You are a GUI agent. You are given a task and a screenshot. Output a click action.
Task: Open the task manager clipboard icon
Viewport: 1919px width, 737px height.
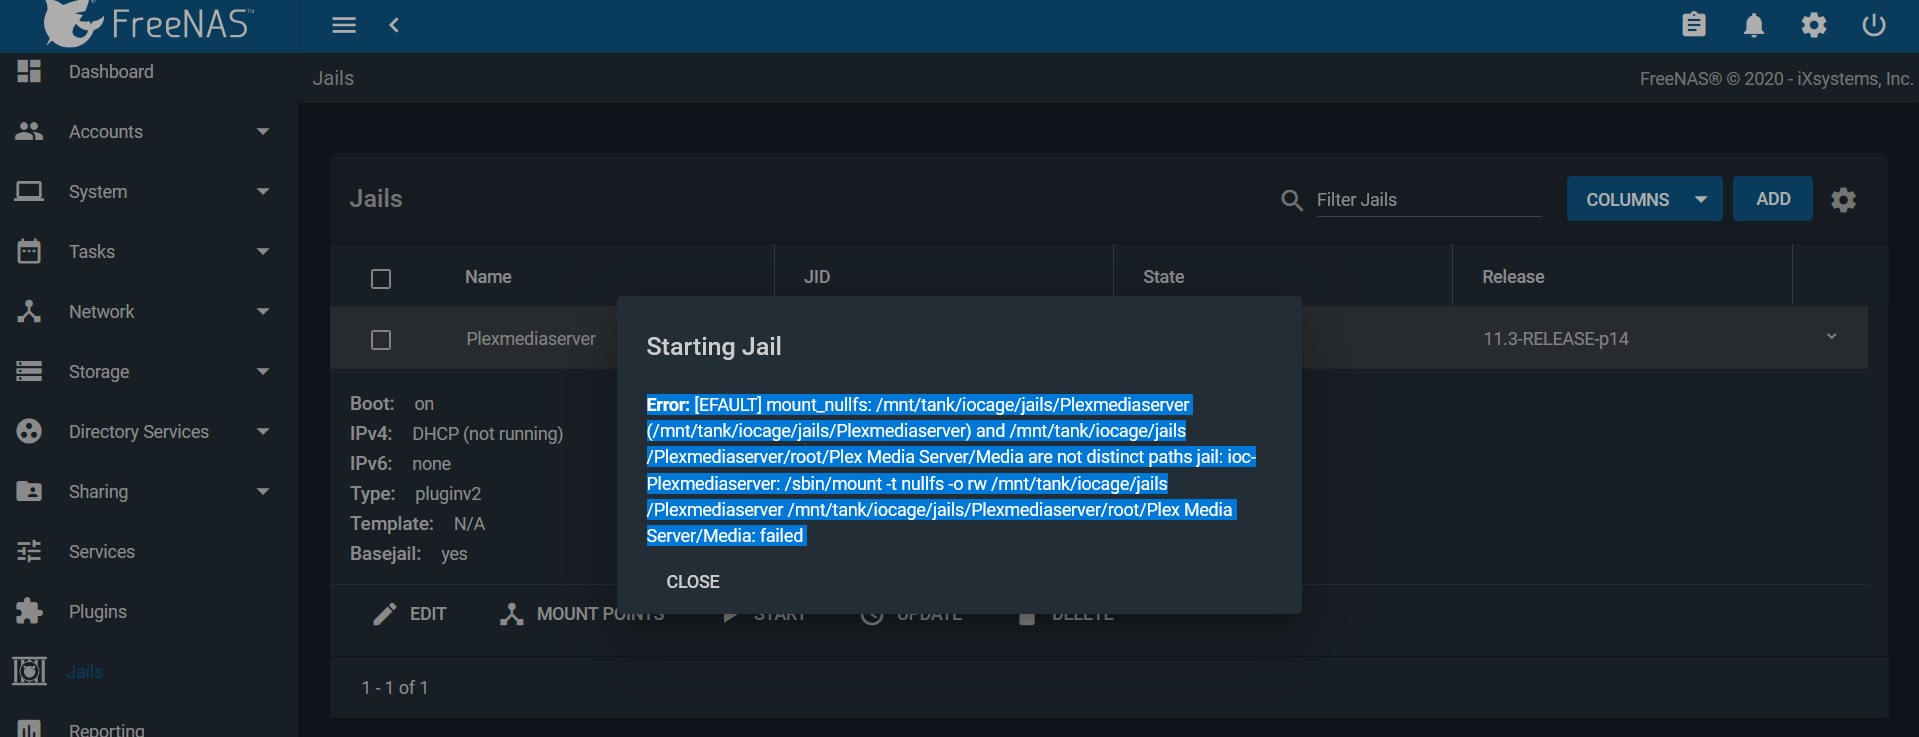1694,24
